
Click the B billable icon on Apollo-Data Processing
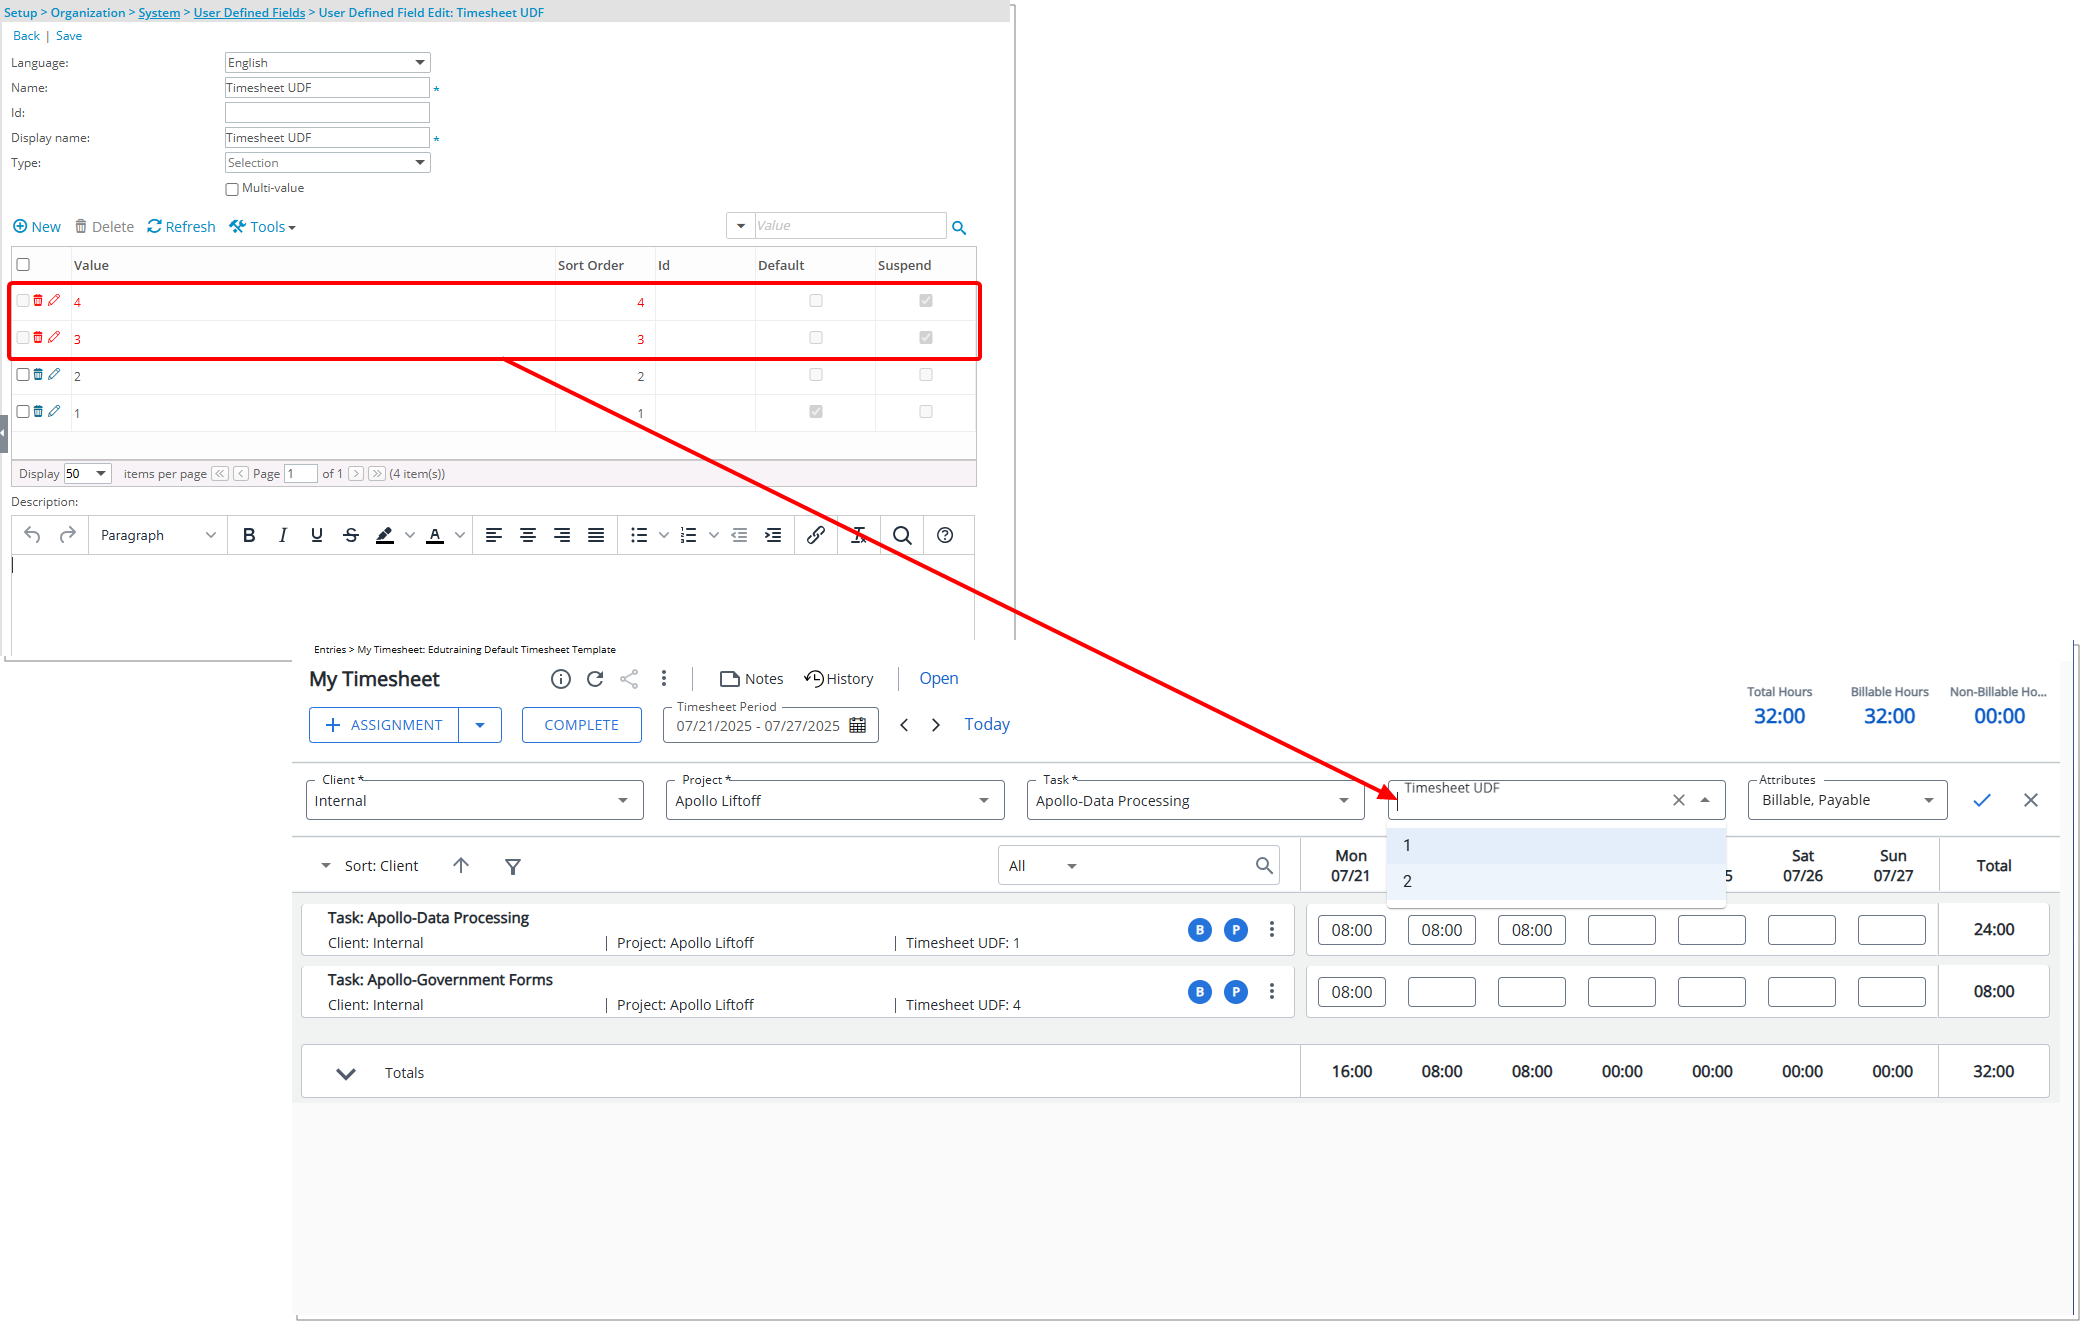coord(1199,929)
